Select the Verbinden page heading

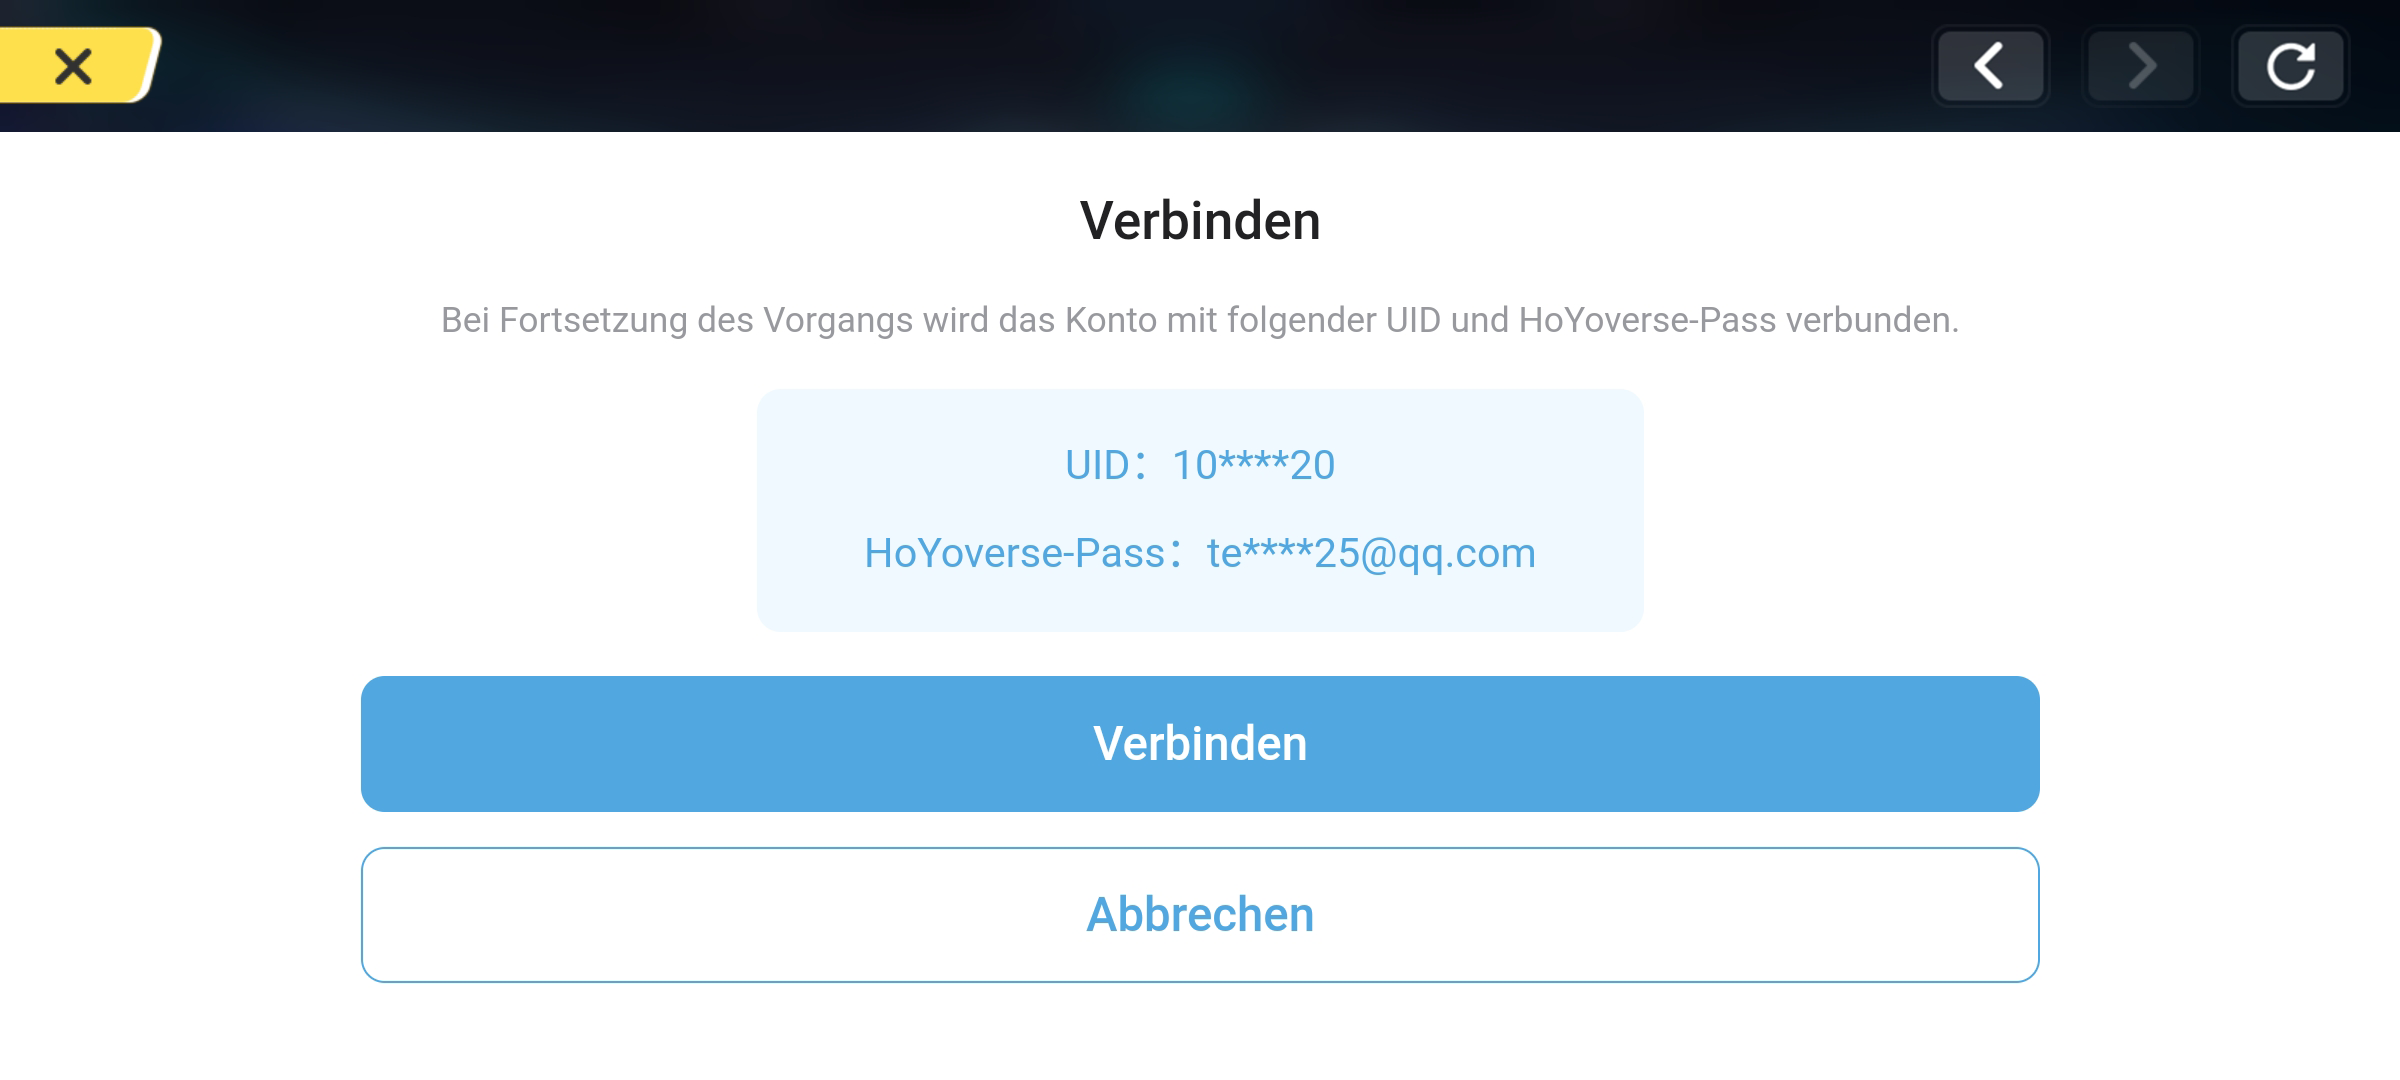(x=1200, y=221)
